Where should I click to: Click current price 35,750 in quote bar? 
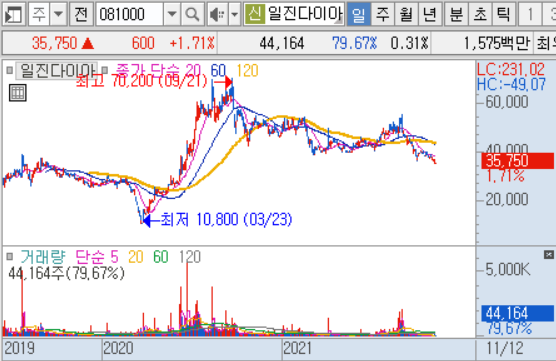pos(55,43)
